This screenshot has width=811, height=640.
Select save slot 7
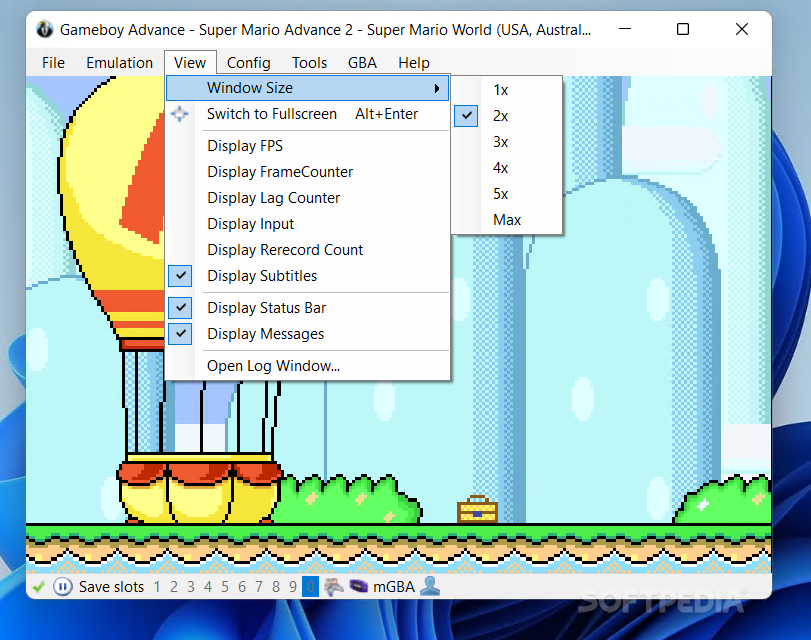tap(259, 587)
